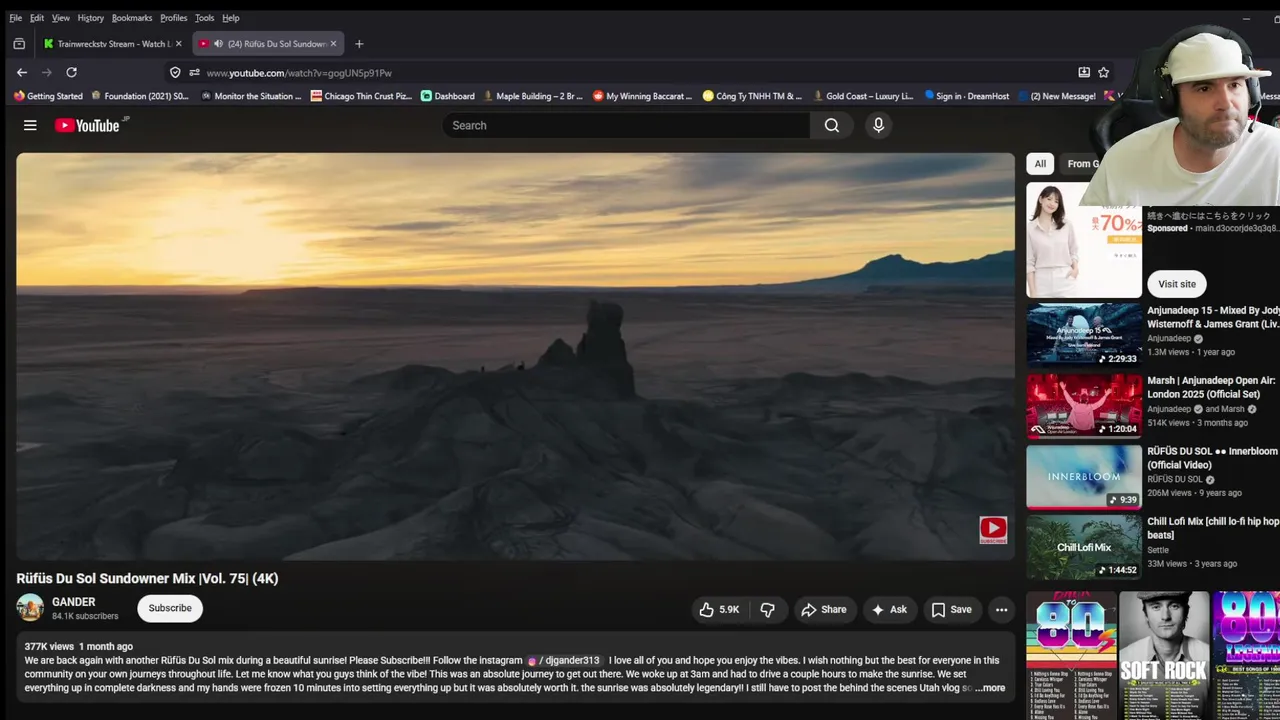
Task: Open the GANDER channel name link
Action: (x=74, y=602)
